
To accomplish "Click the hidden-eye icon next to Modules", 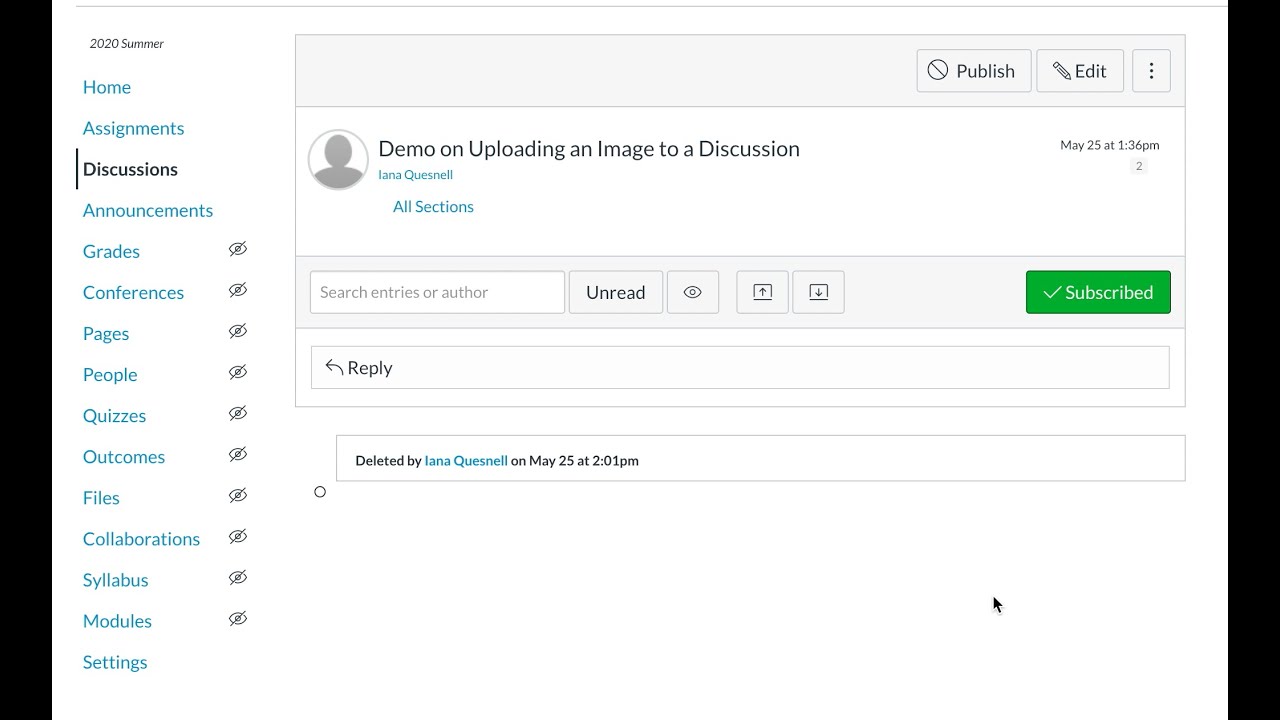I will coord(237,619).
